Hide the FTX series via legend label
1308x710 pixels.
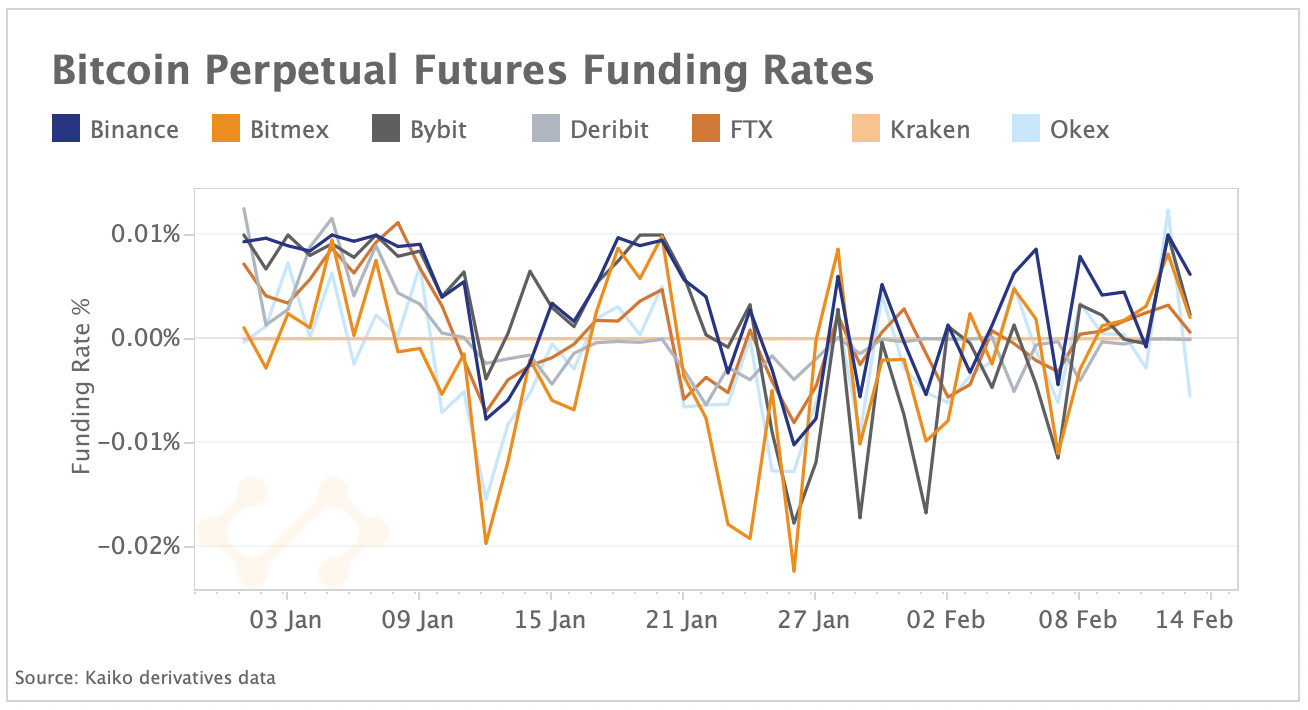coord(752,130)
